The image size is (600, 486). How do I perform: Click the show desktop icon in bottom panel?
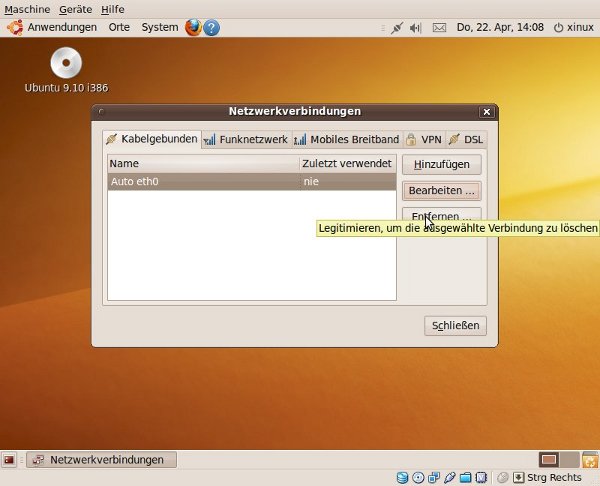coord(9,460)
